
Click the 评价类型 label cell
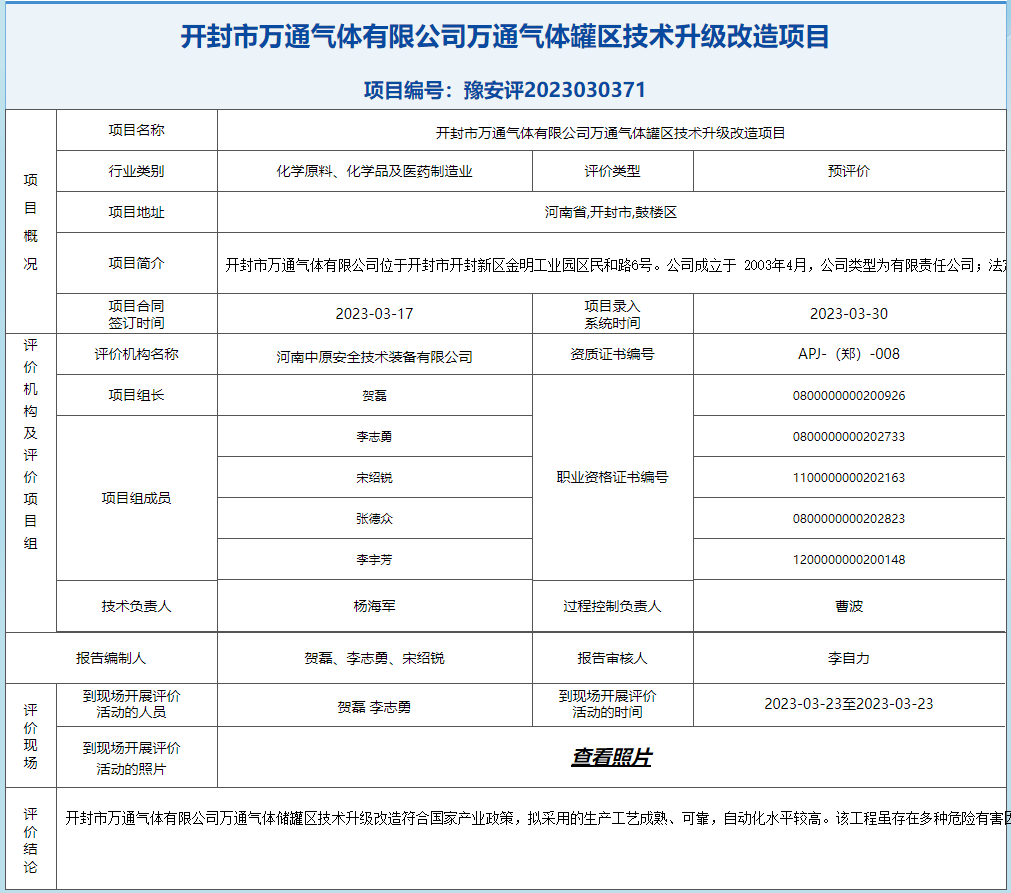click(x=613, y=172)
